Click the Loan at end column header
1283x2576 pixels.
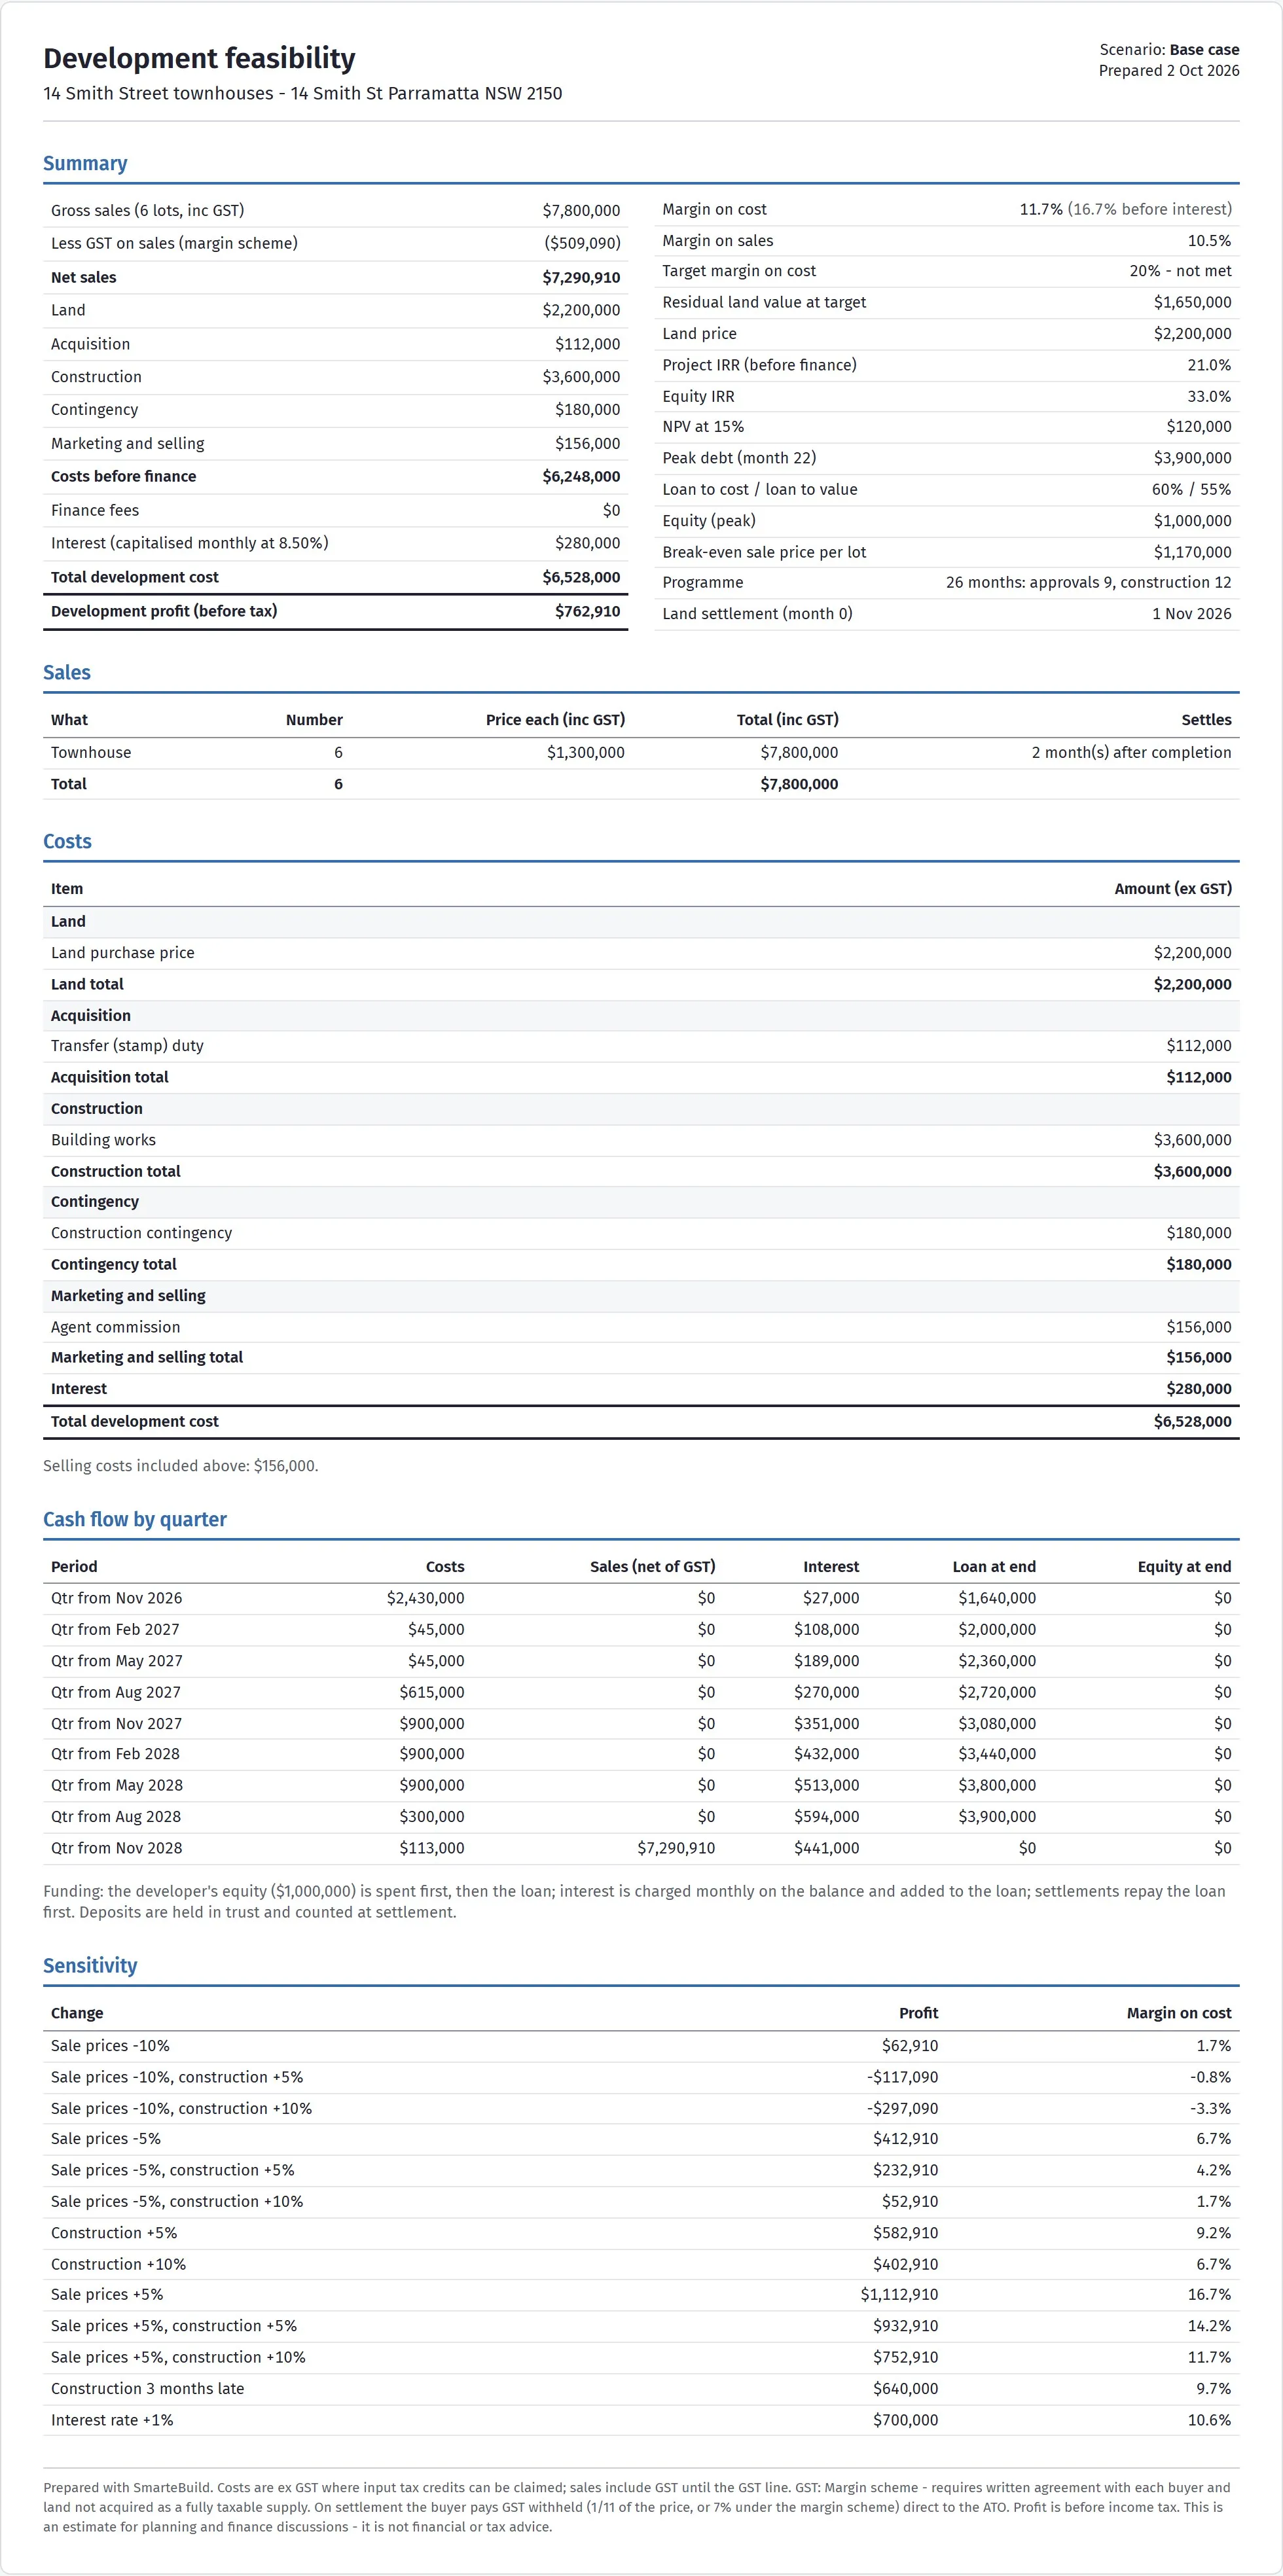click(x=994, y=1567)
